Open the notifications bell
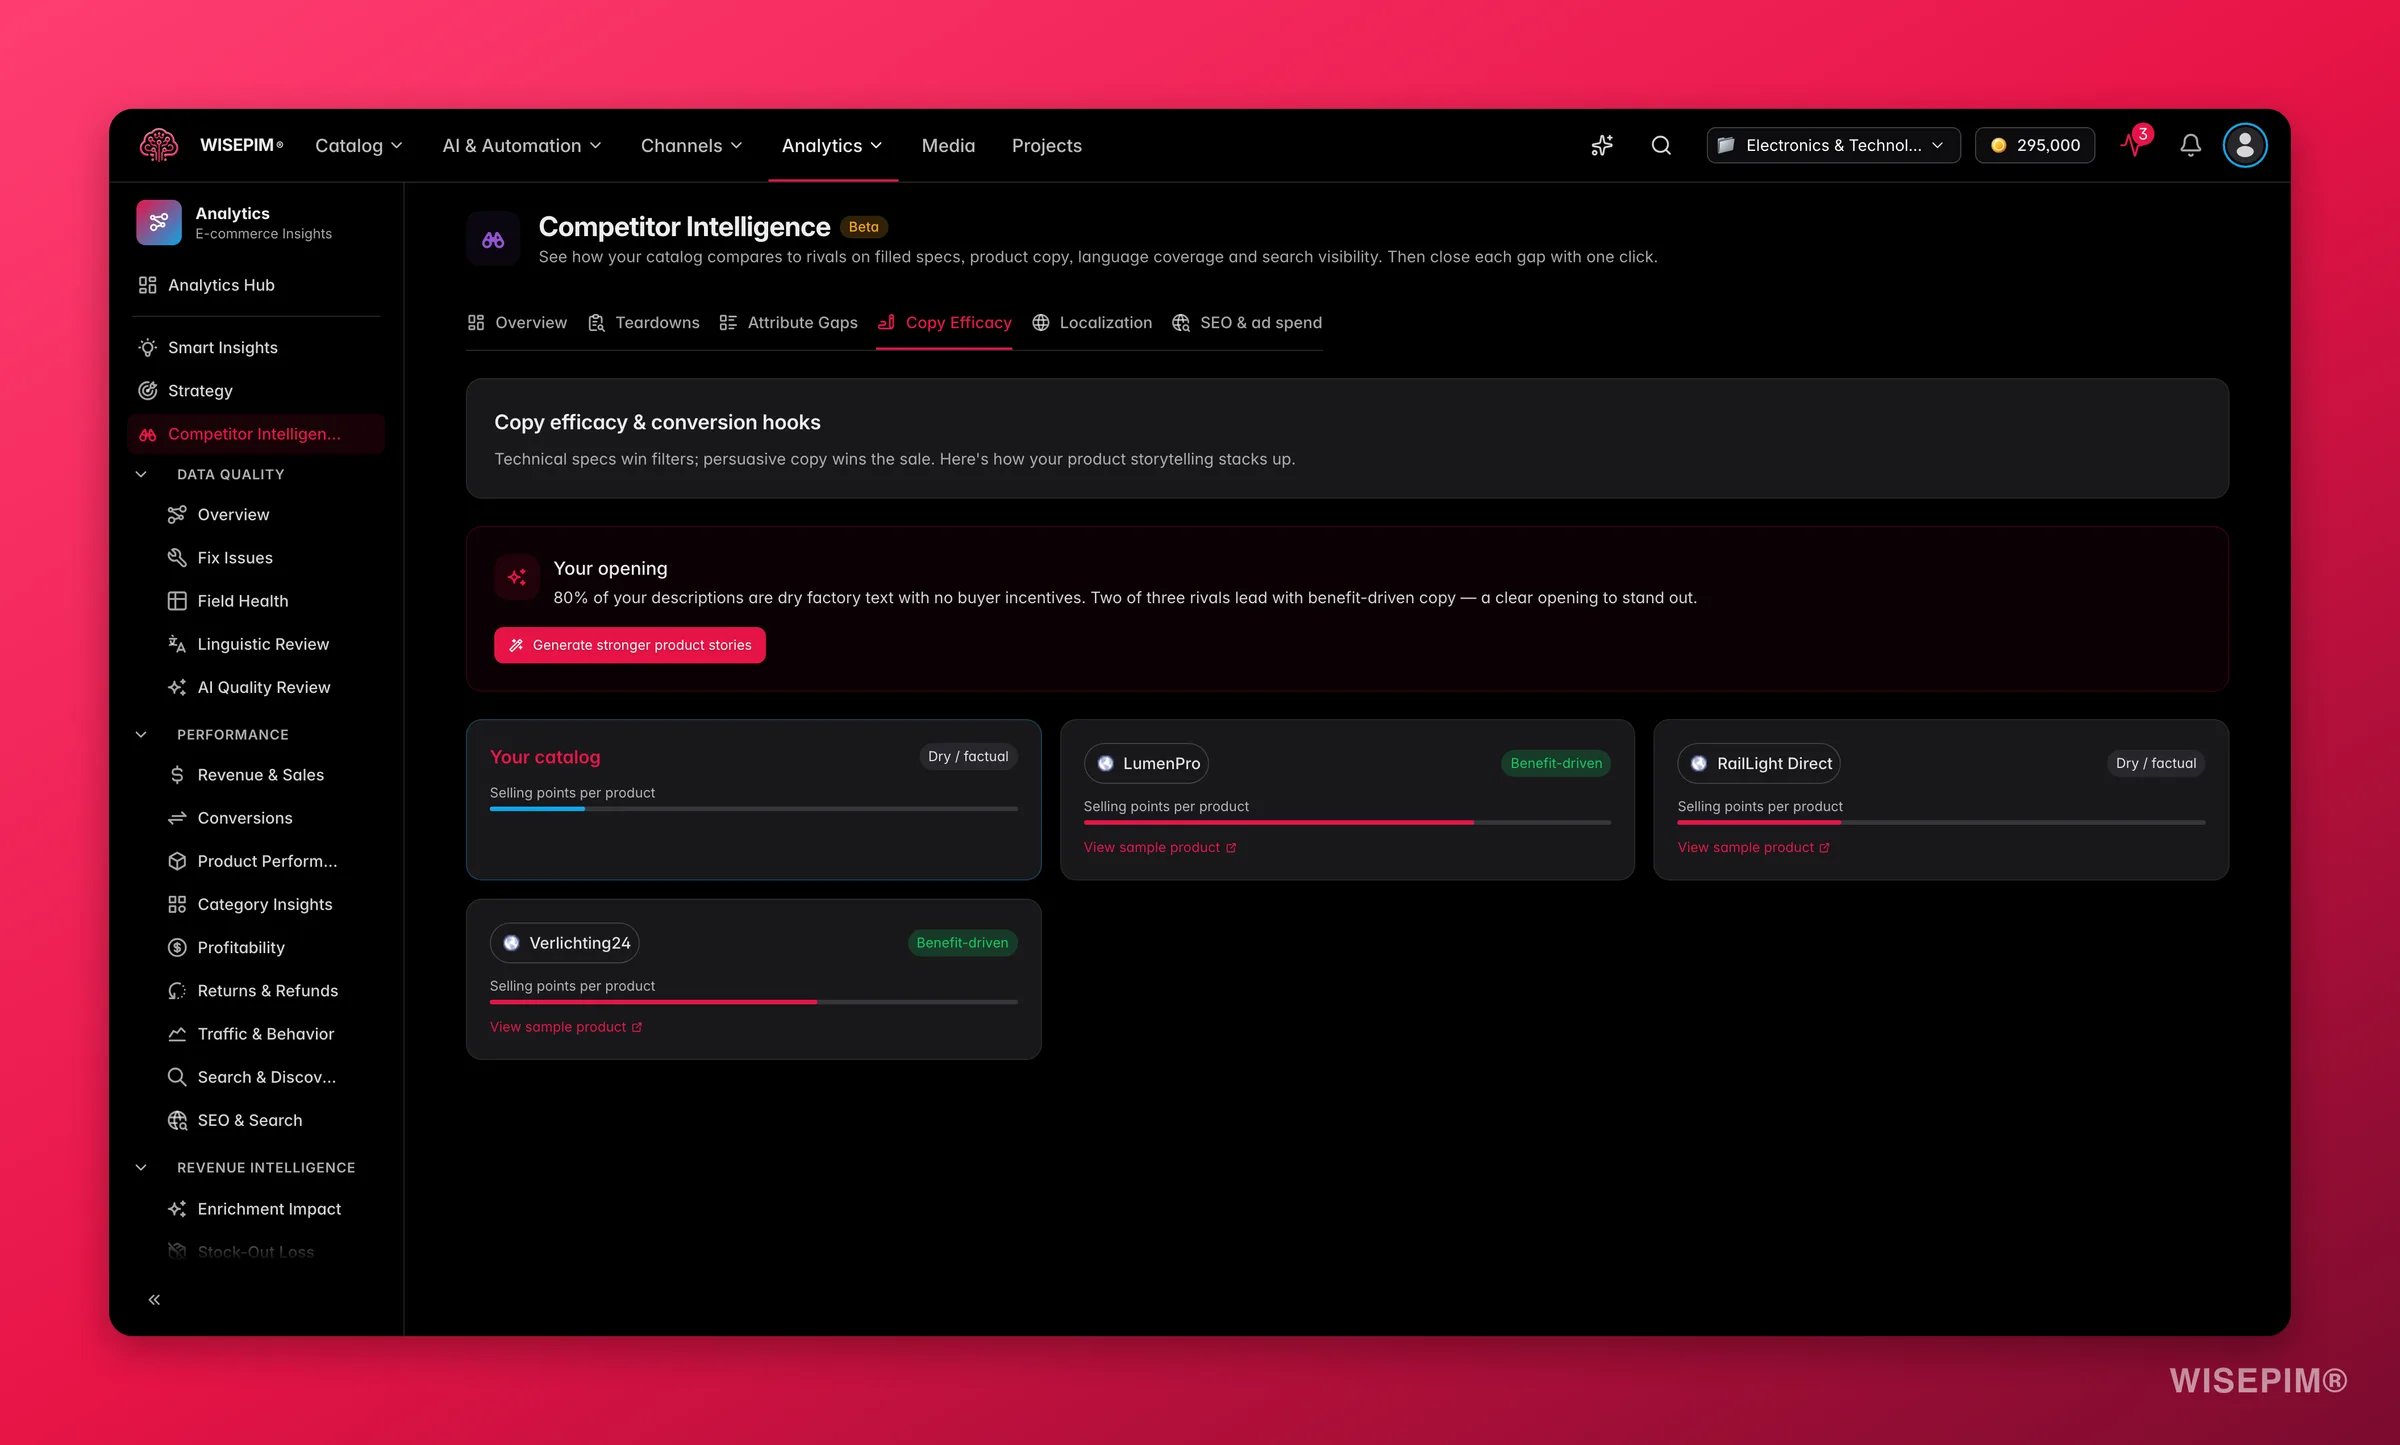Viewport: 2400px width, 1445px height. (2190, 145)
